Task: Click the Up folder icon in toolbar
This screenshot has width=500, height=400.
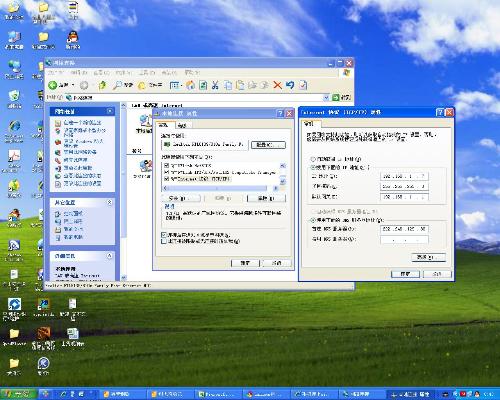Action: [102, 85]
